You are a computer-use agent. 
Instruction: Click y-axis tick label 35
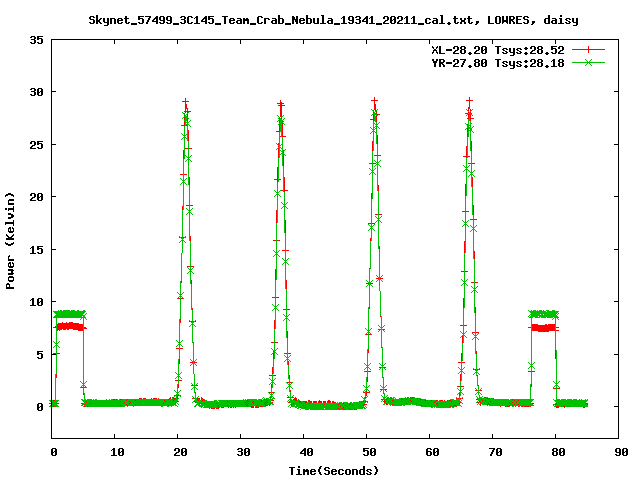click(36, 40)
